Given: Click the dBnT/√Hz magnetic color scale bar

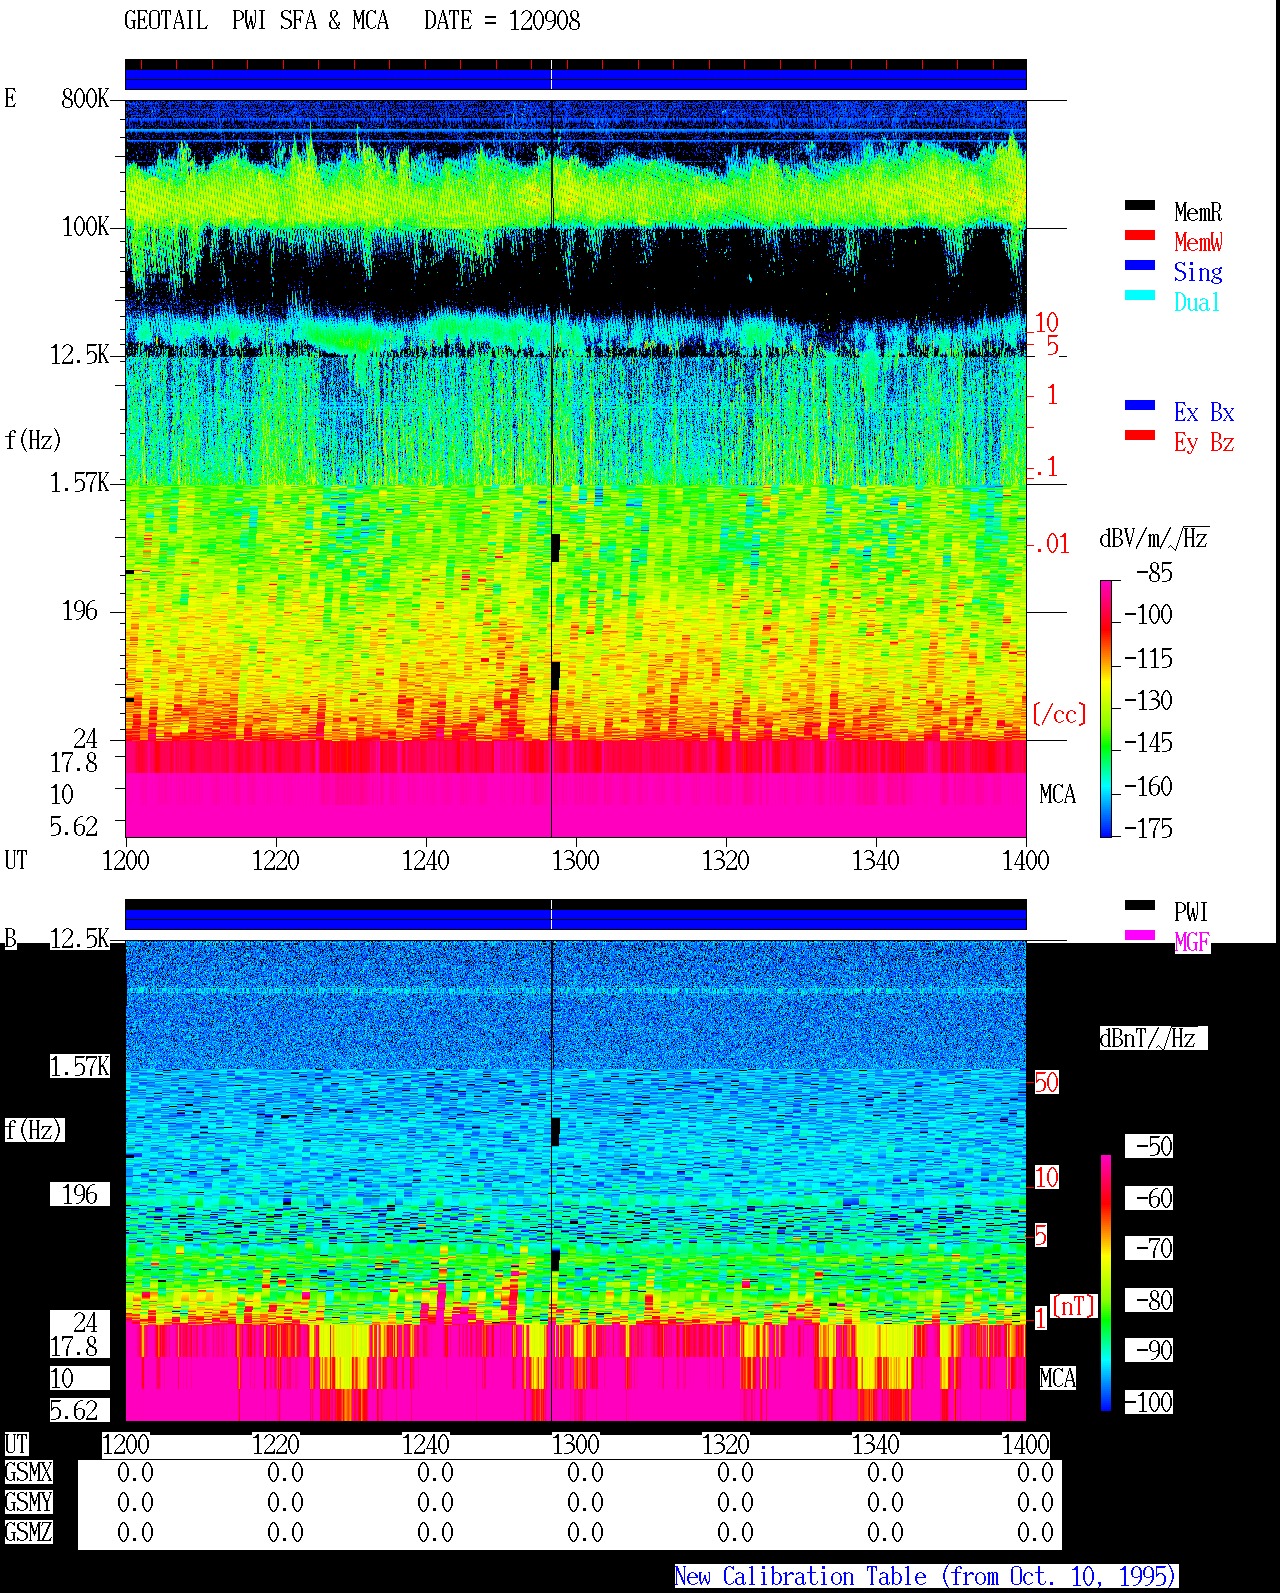Looking at the screenshot, I should pyautogui.click(x=1106, y=1283).
